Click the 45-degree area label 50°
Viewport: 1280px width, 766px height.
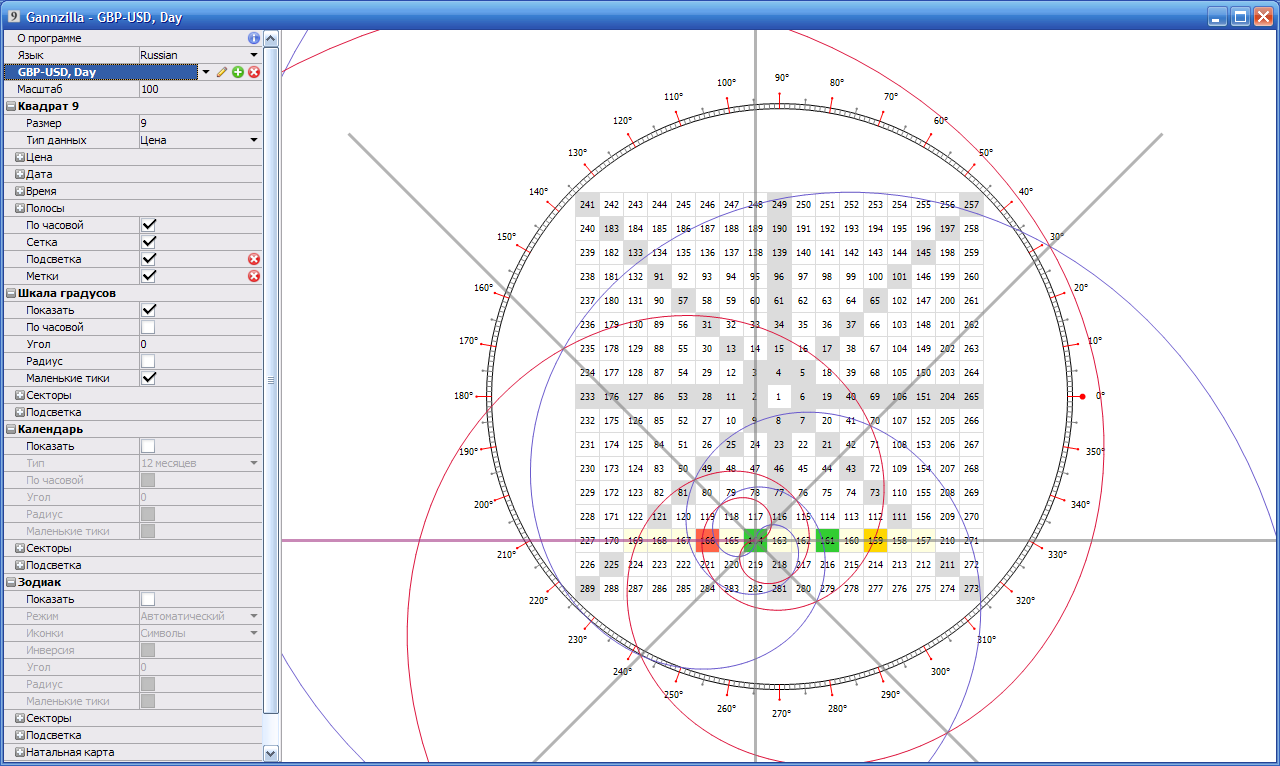pyautogui.click(x=986, y=153)
